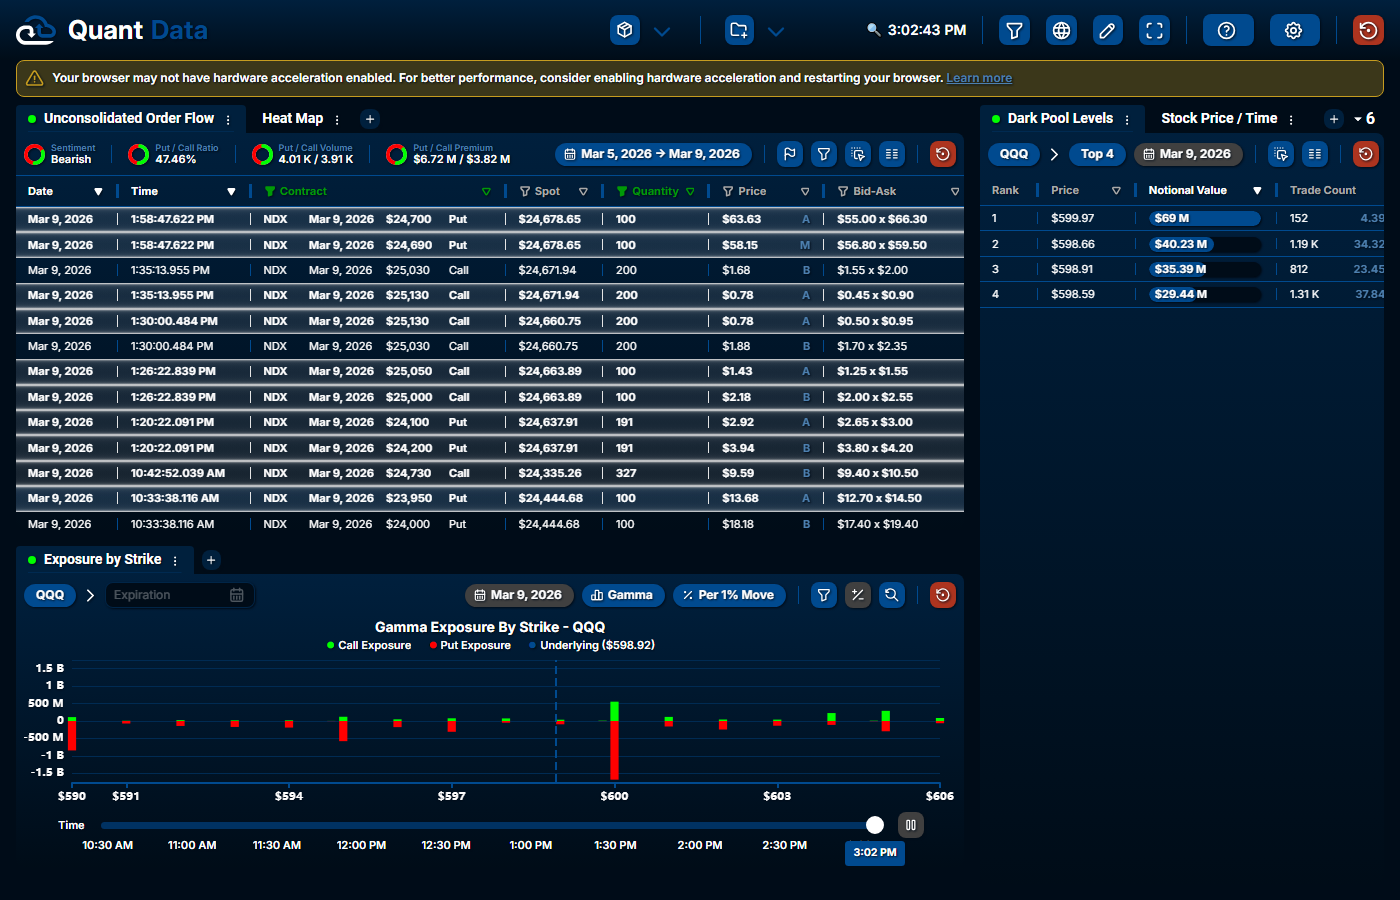This screenshot has width=1400, height=900.
Task: Click the Spot column sort triangle
Action: pos(583,192)
